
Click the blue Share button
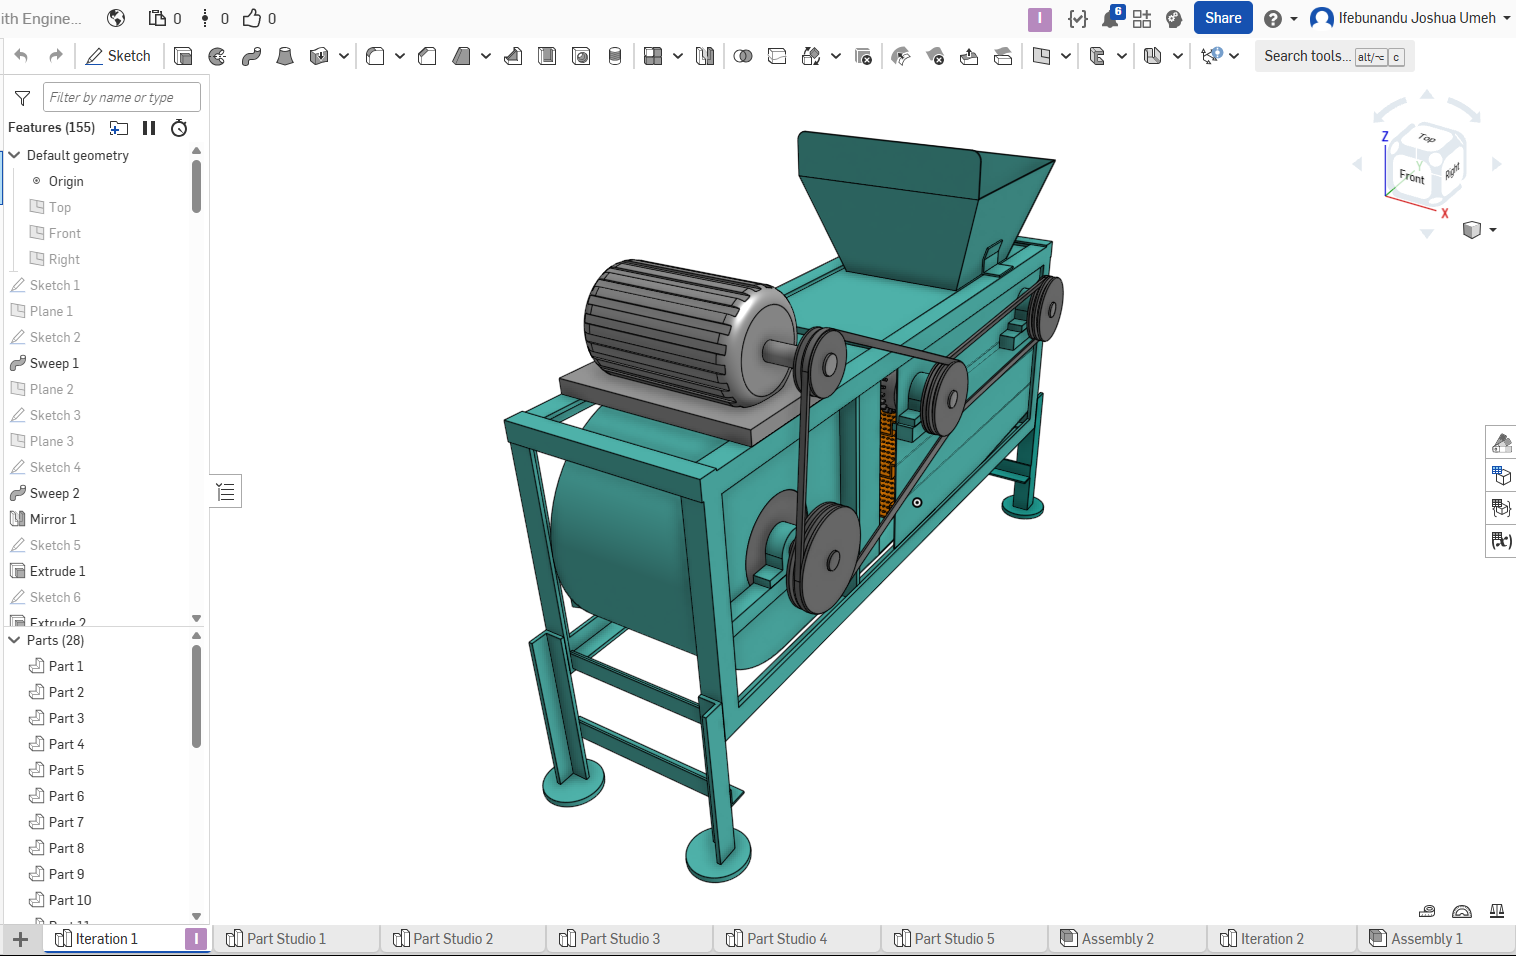point(1222,18)
